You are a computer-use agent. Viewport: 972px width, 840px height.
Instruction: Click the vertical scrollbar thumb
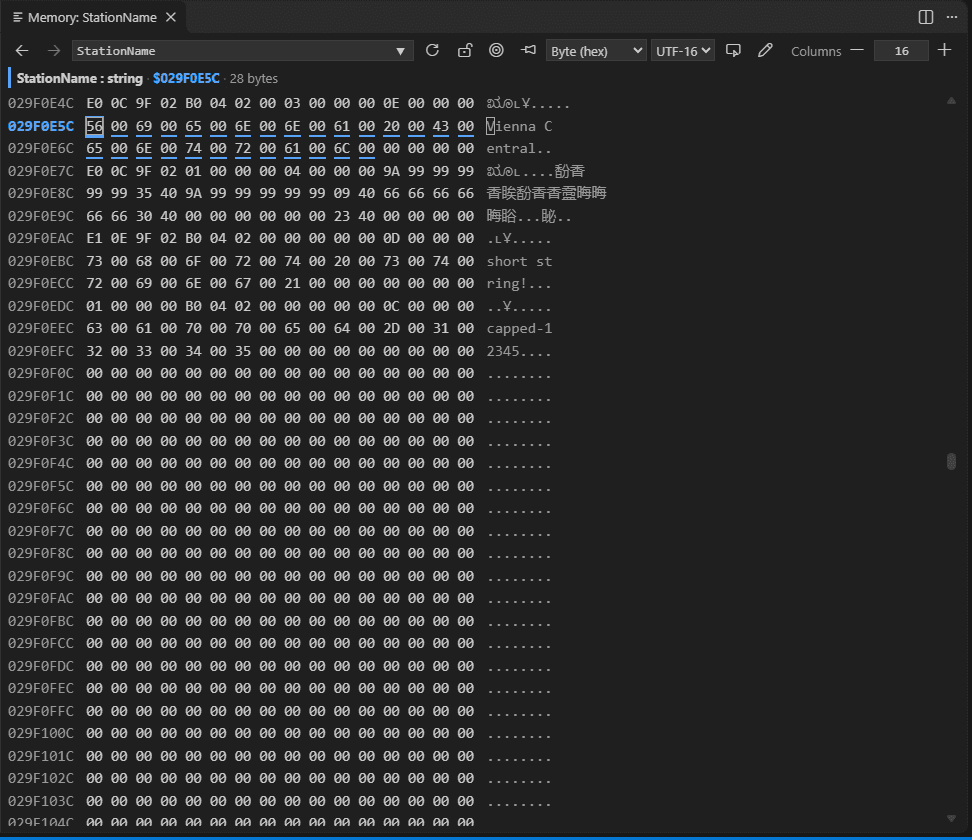[951, 461]
